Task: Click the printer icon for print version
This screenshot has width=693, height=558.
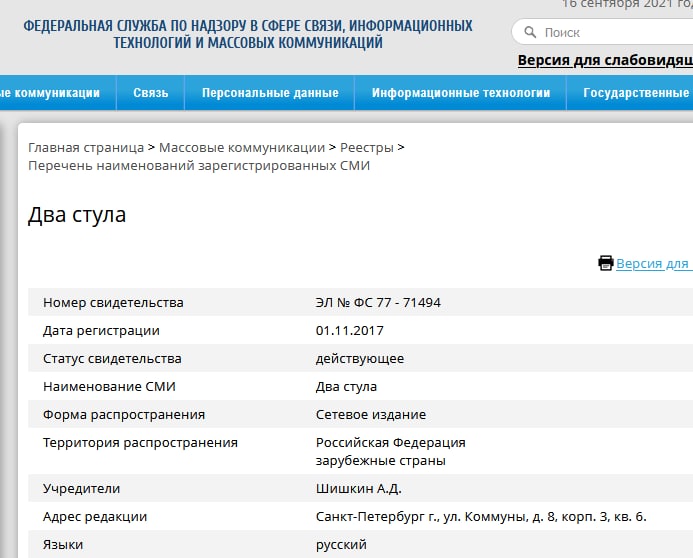Action: (x=605, y=263)
